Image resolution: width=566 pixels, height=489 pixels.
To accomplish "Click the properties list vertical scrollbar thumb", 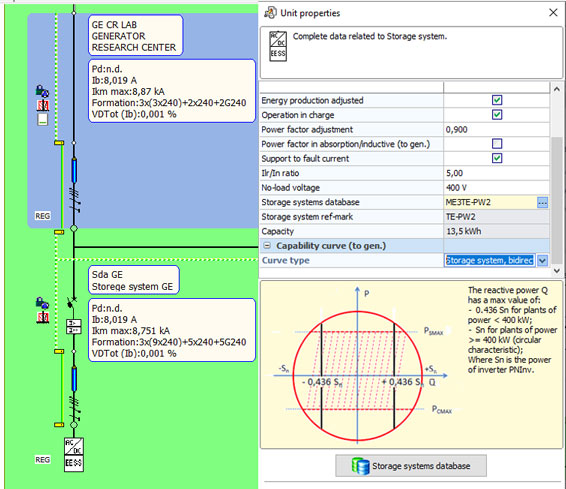I will (556, 198).
